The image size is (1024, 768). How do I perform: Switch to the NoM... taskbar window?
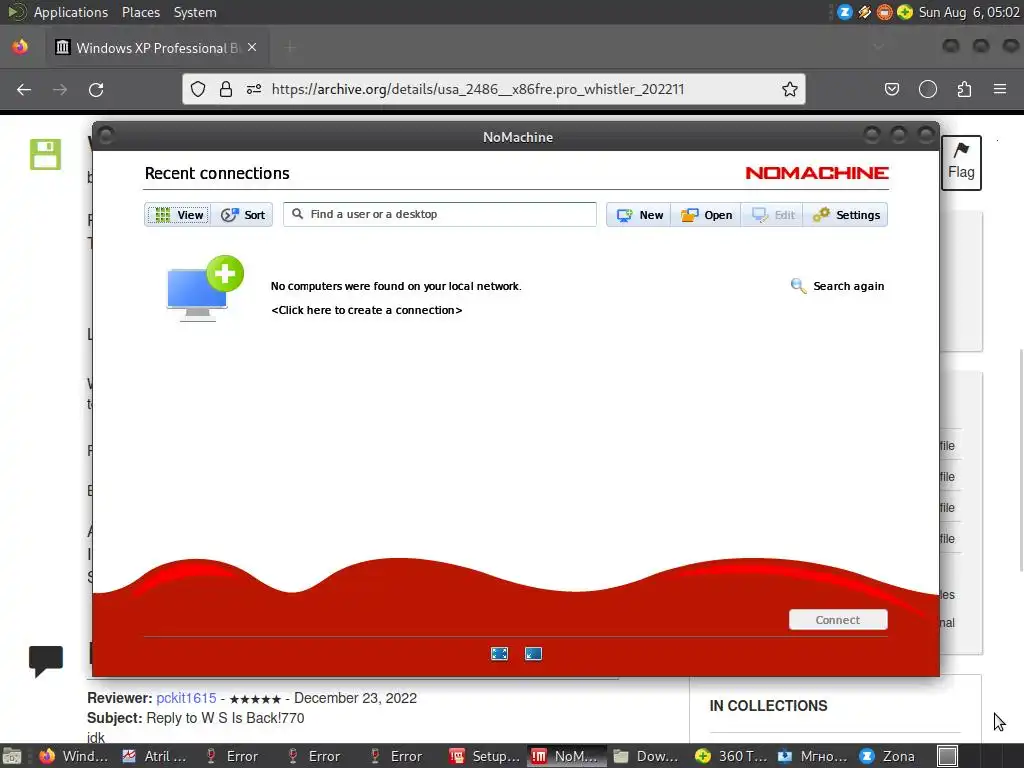(566, 756)
